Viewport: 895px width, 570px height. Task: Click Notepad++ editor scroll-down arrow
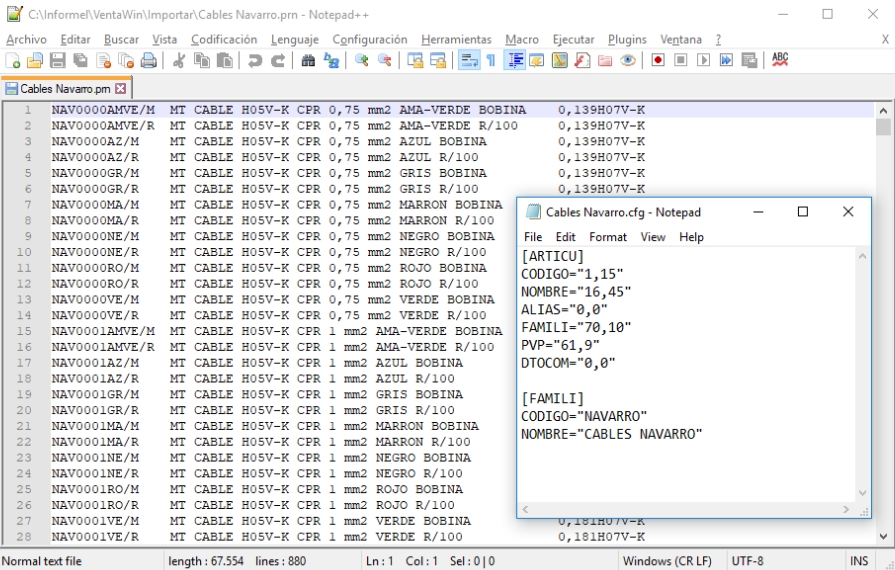(x=883, y=536)
